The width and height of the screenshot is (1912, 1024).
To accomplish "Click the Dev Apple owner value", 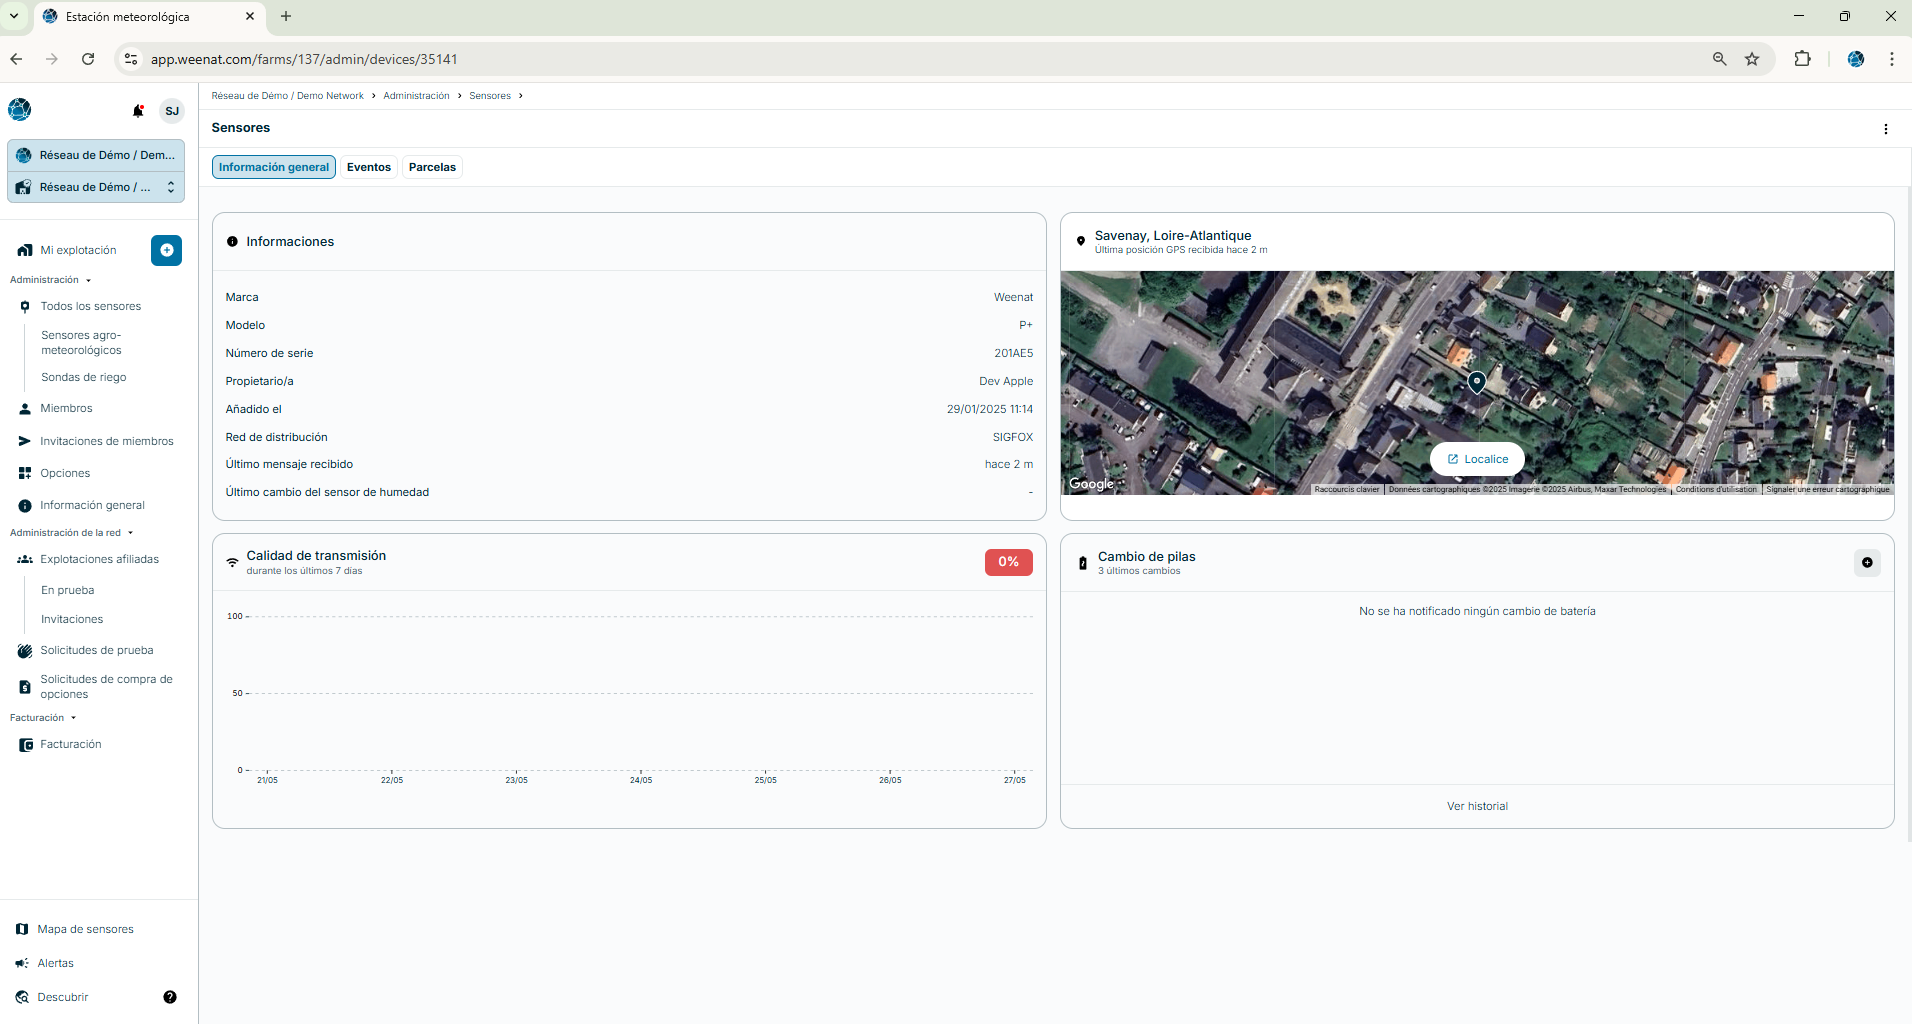I will pyautogui.click(x=1005, y=381).
